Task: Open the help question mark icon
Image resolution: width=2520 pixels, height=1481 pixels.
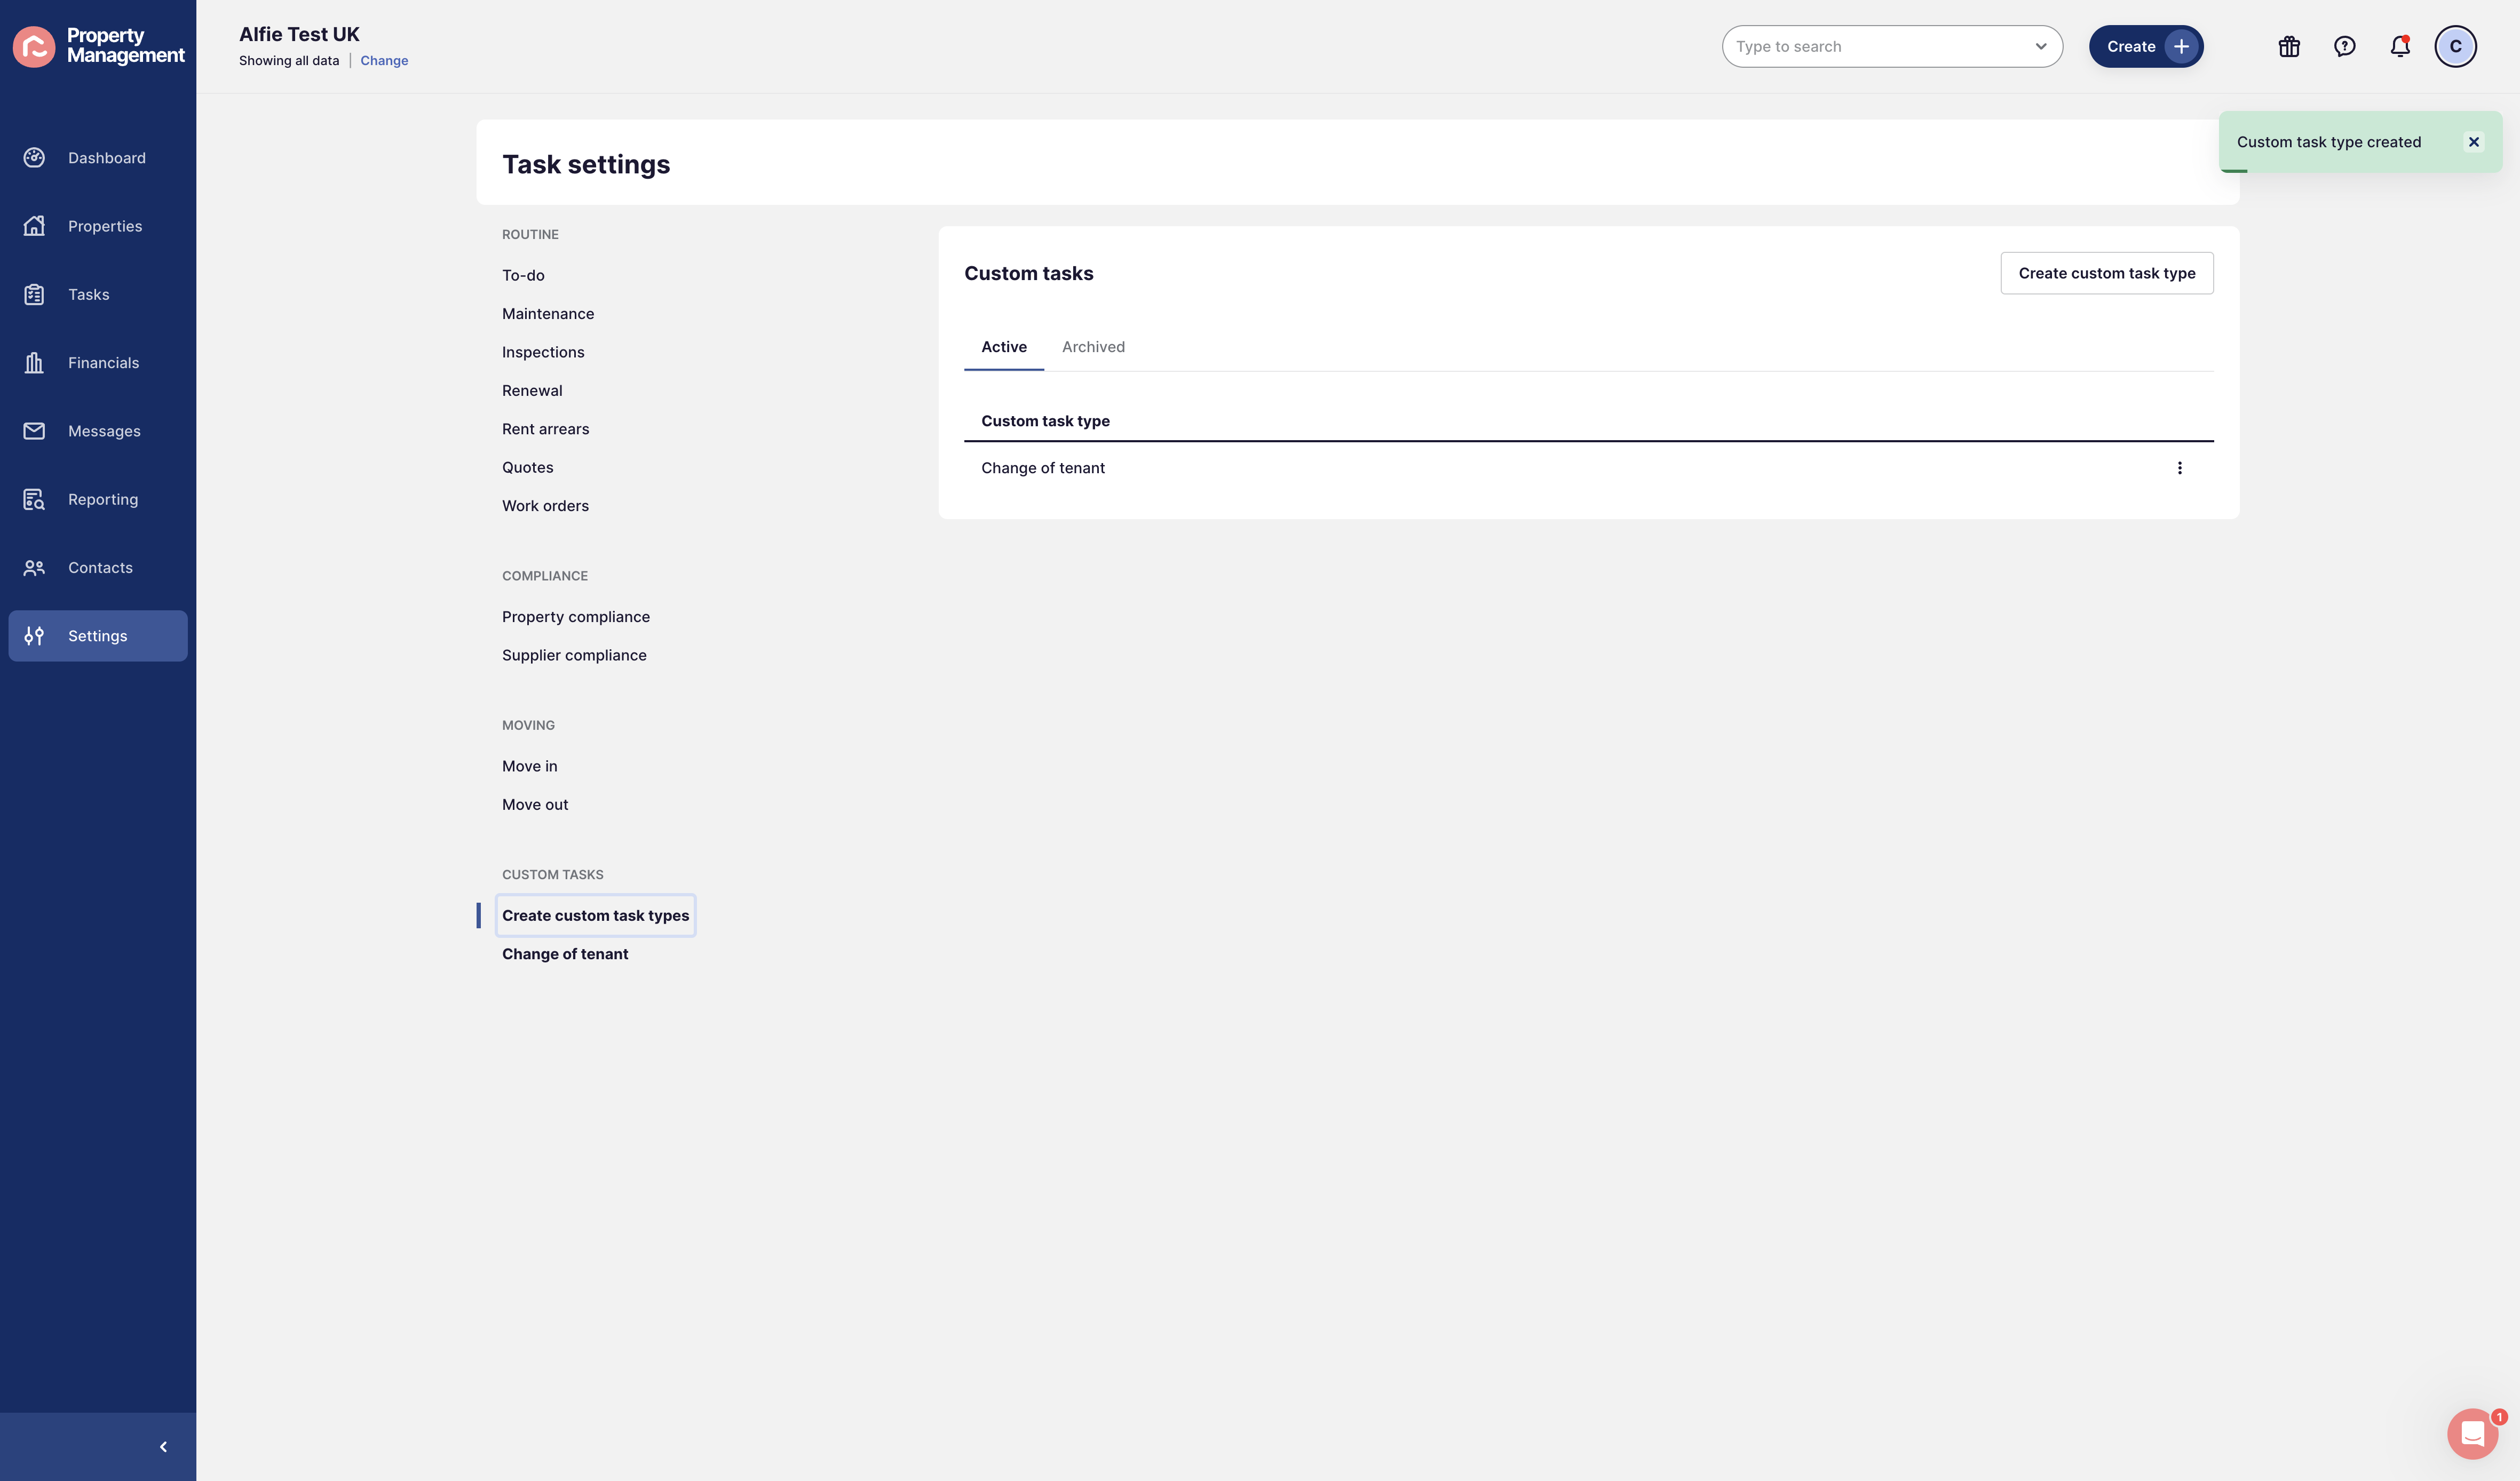Action: tap(2344, 46)
